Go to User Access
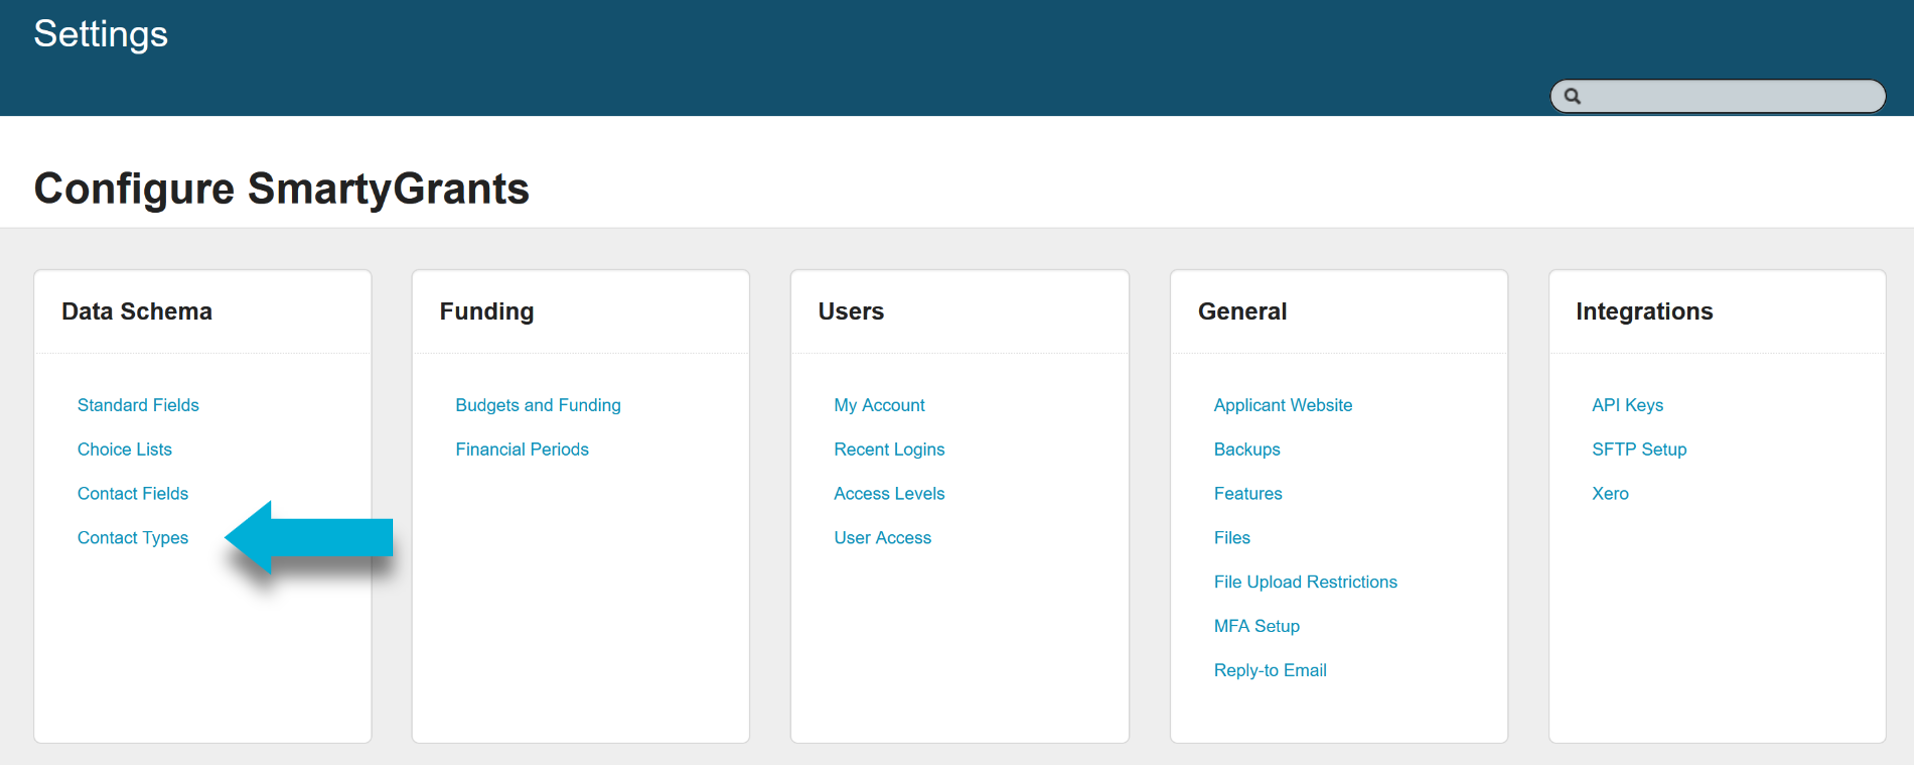The height and width of the screenshot is (765, 1914). pyautogui.click(x=882, y=537)
